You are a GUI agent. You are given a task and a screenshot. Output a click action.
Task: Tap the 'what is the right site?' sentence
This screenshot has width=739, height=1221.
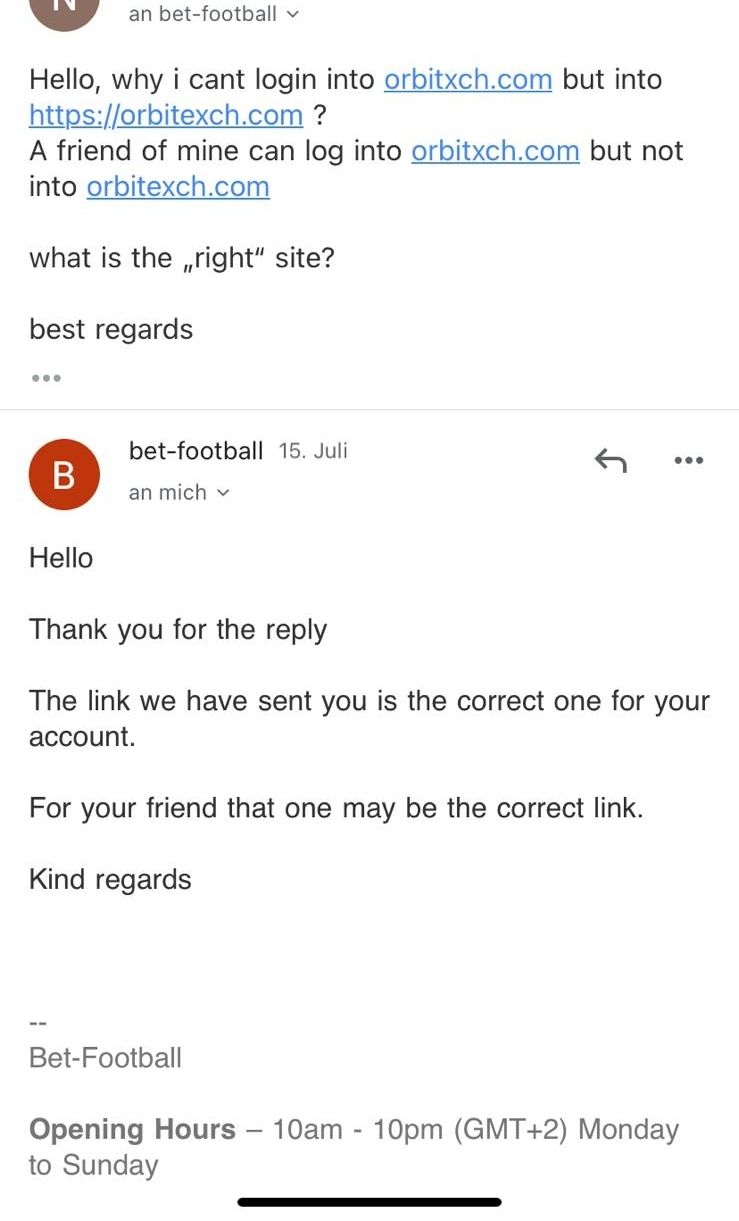pyautogui.click(x=182, y=258)
